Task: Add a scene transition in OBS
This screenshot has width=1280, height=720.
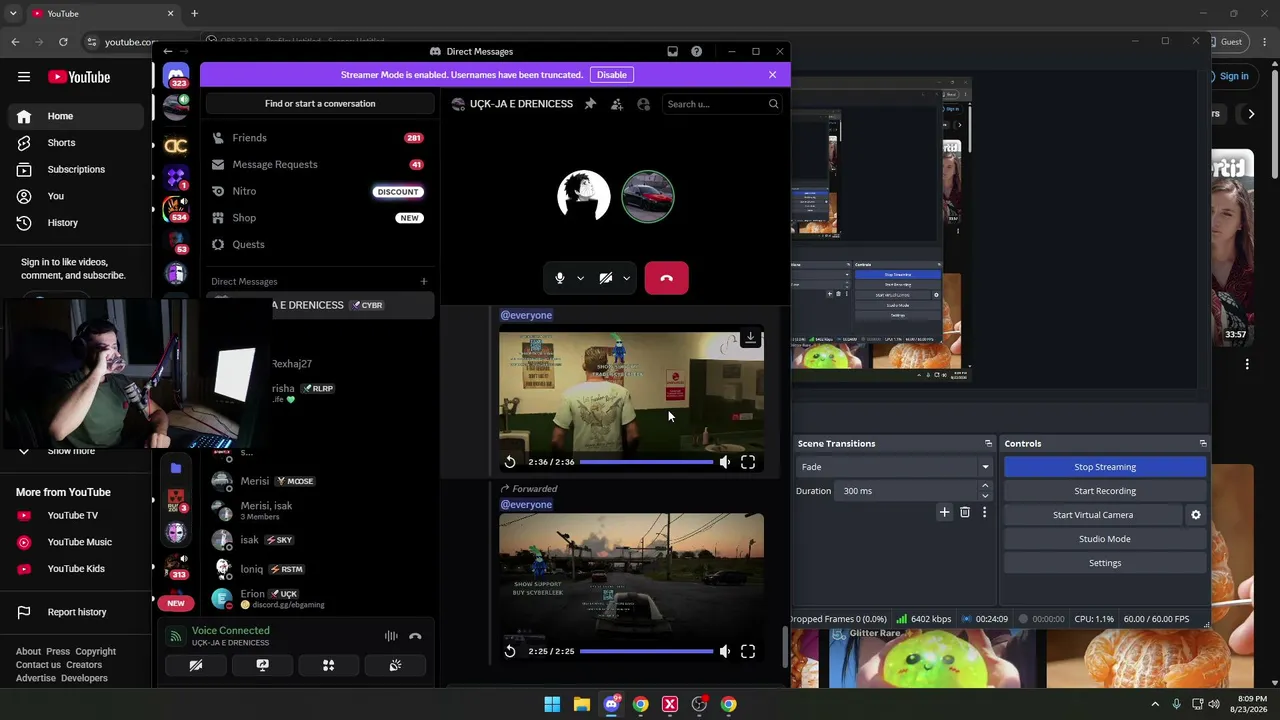Action: point(944,513)
